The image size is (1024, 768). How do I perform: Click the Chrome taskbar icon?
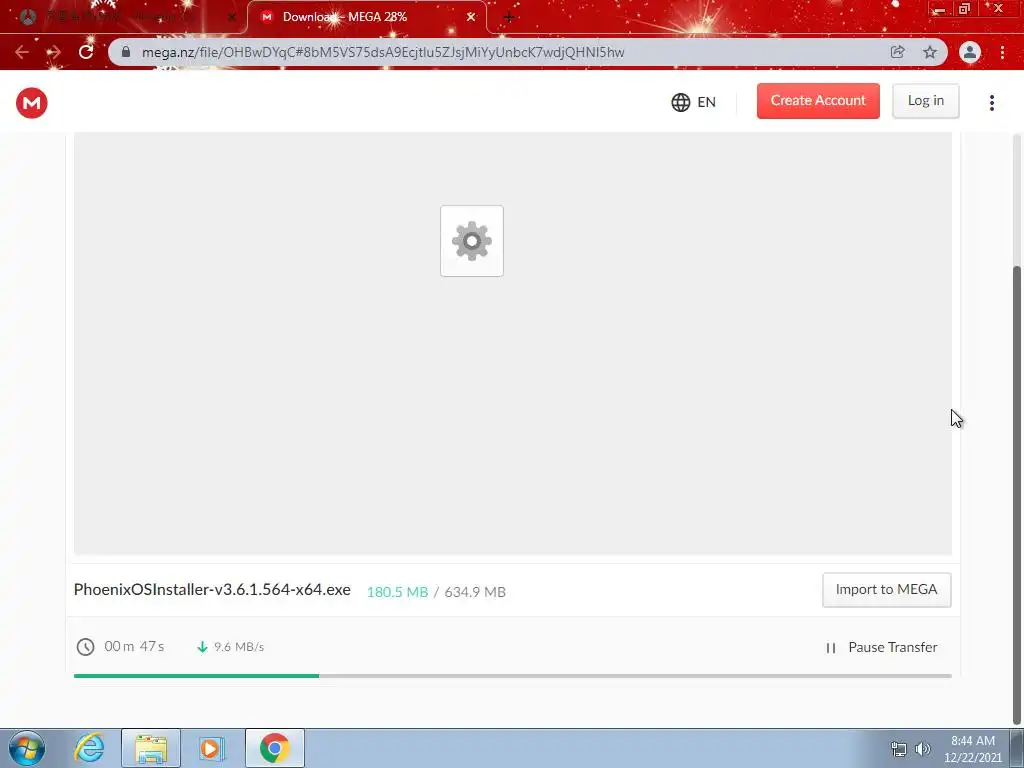(x=274, y=748)
